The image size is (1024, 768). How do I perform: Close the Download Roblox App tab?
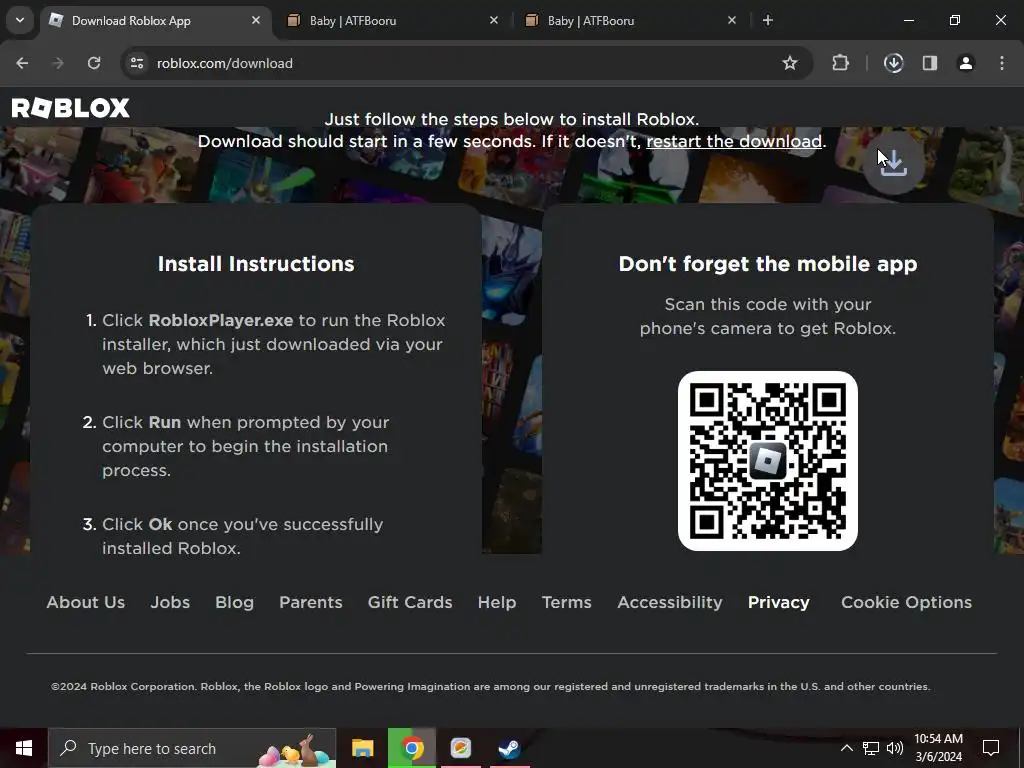256,21
